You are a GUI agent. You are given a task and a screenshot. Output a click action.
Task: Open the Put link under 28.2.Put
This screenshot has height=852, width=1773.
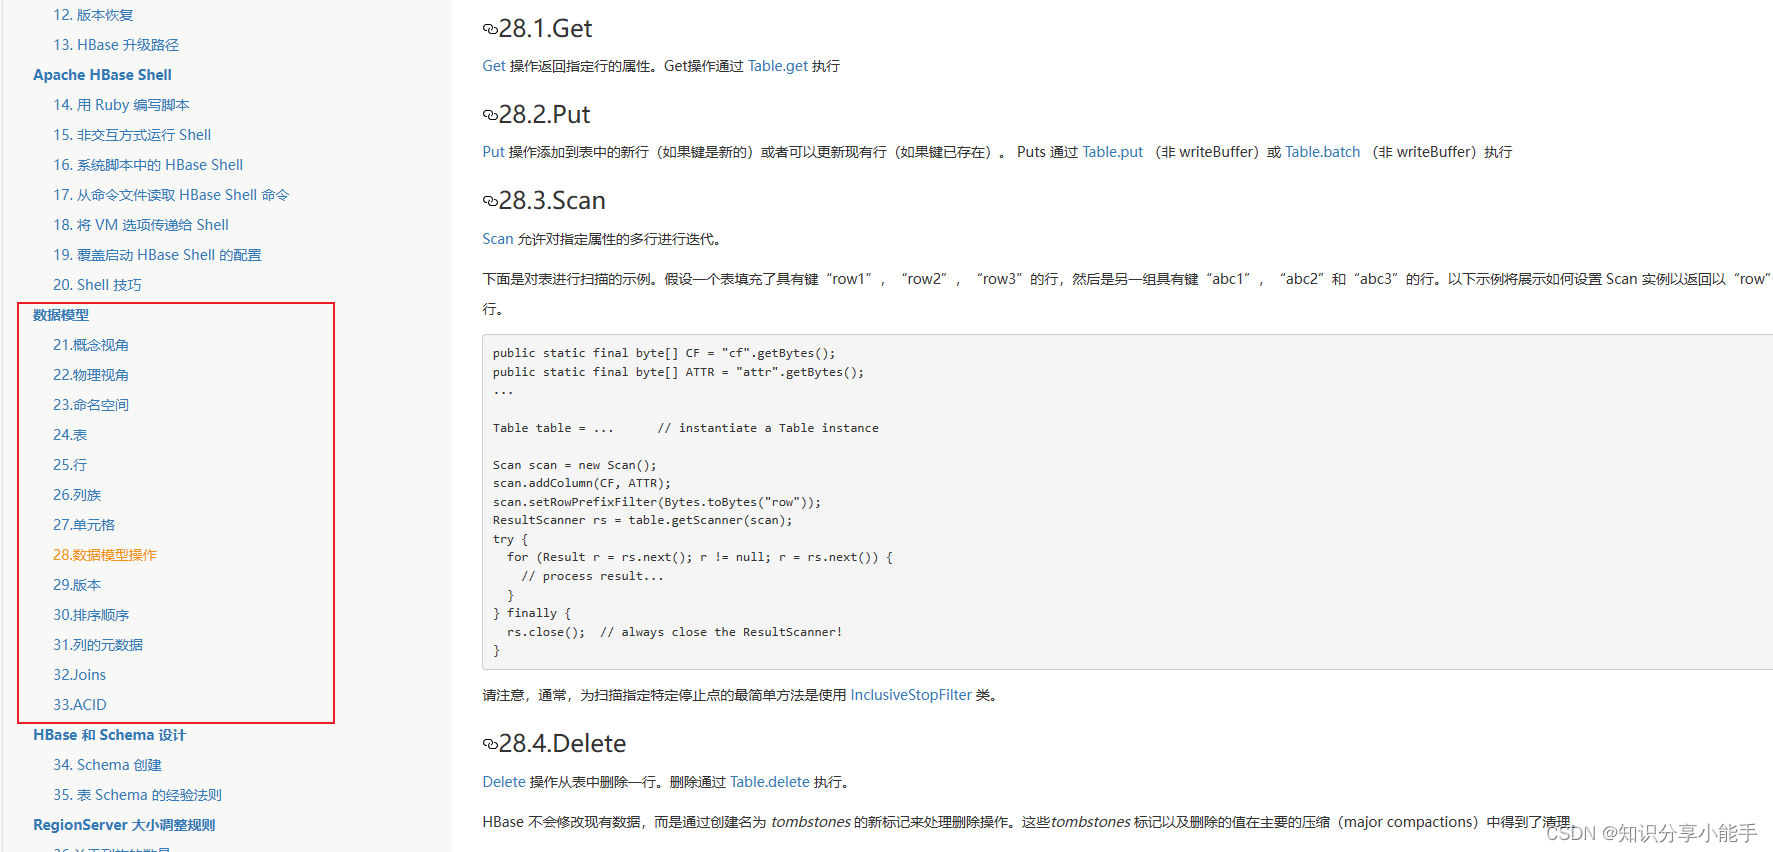[x=493, y=152]
